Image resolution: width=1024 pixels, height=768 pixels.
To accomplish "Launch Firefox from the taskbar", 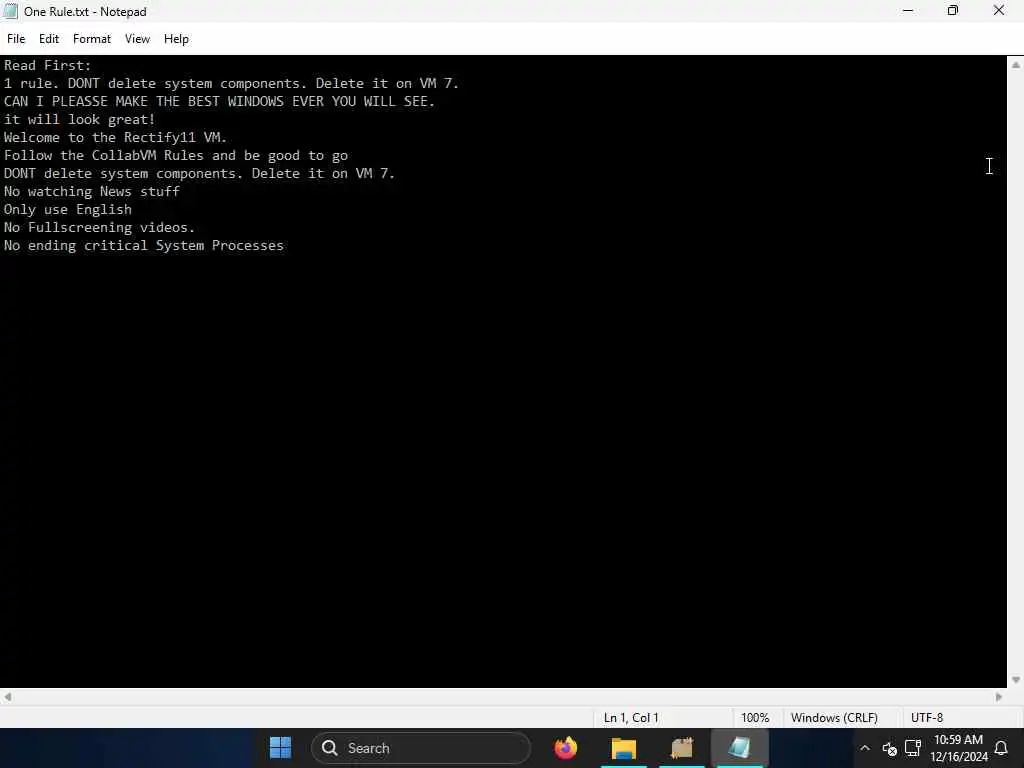I will [x=566, y=748].
